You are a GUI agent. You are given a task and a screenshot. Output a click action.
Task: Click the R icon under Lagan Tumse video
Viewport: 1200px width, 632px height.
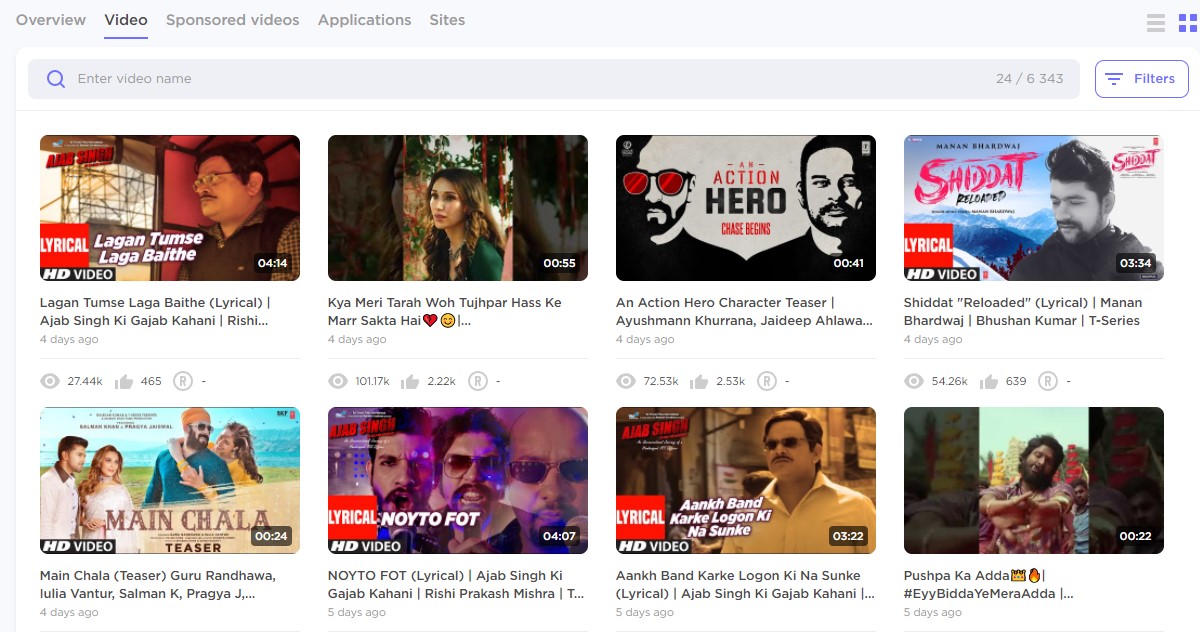[x=184, y=381]
